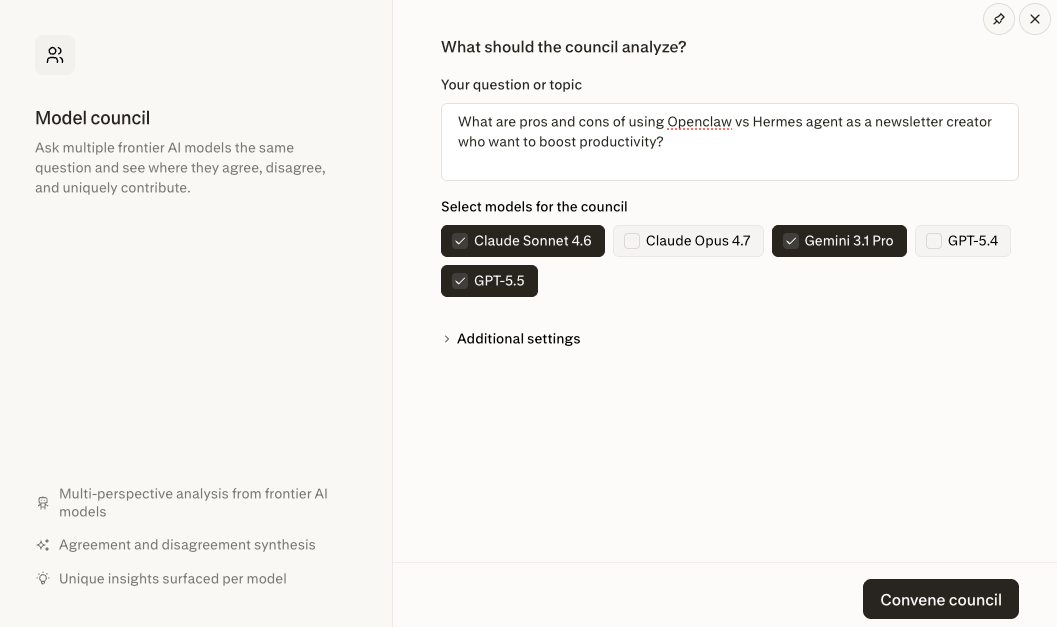The image size is (1057, 627).
Task: Check GPT-5.4 model
Action: click(x=963, y=241)
